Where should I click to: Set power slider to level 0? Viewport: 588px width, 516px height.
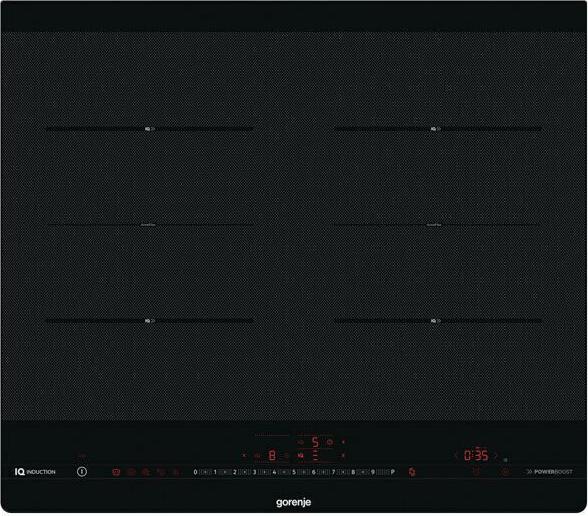click(195, 472)
